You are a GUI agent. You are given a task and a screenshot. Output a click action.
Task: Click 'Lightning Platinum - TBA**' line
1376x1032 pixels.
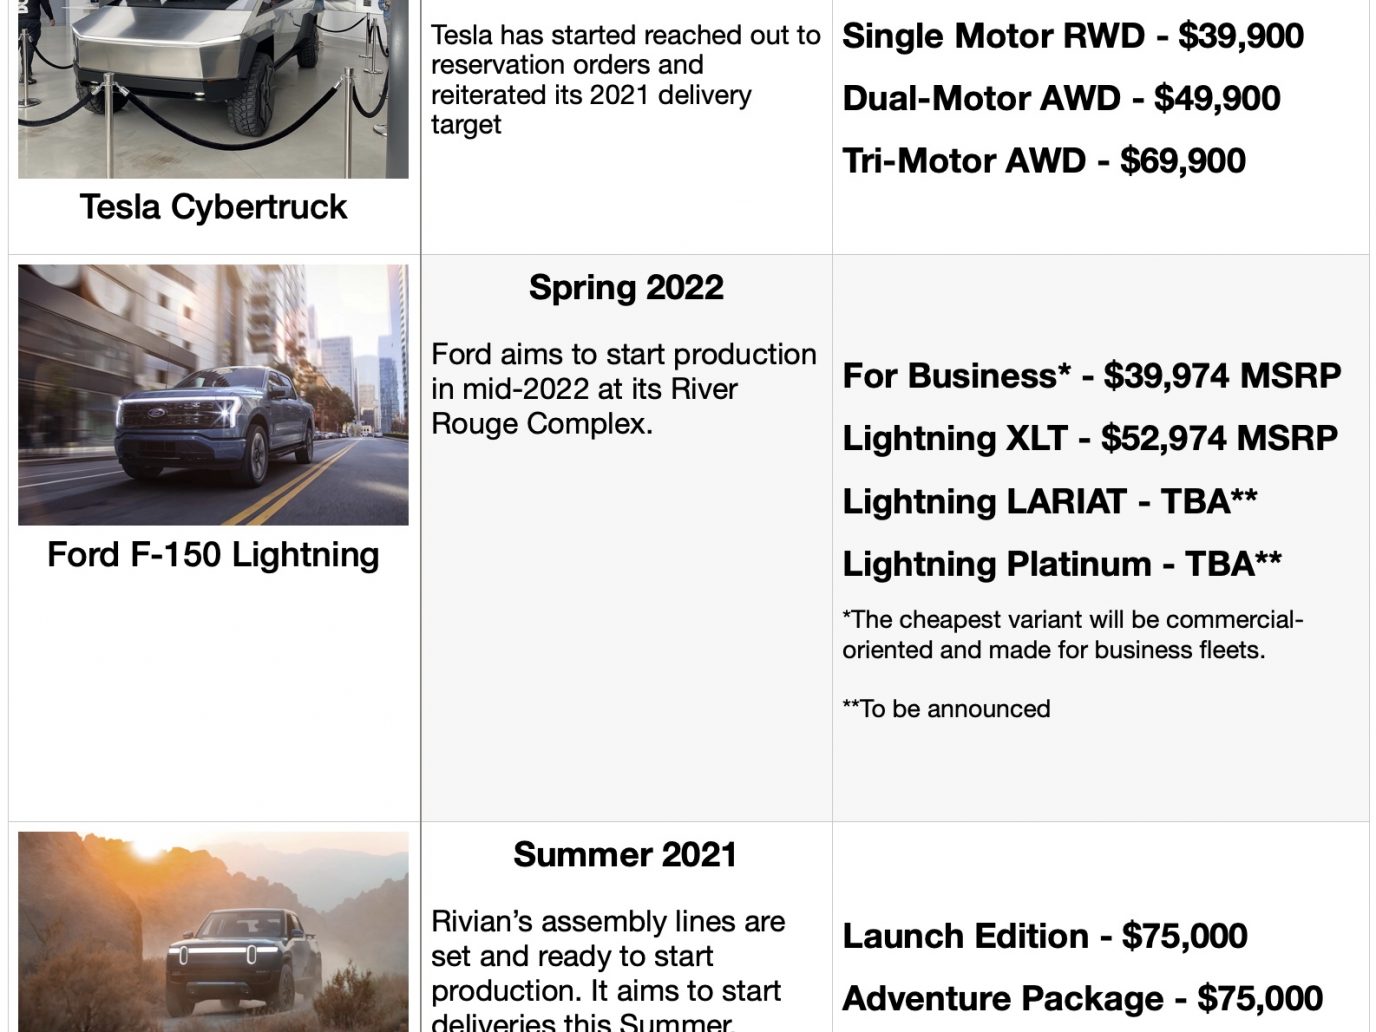tap(1062, 564)
